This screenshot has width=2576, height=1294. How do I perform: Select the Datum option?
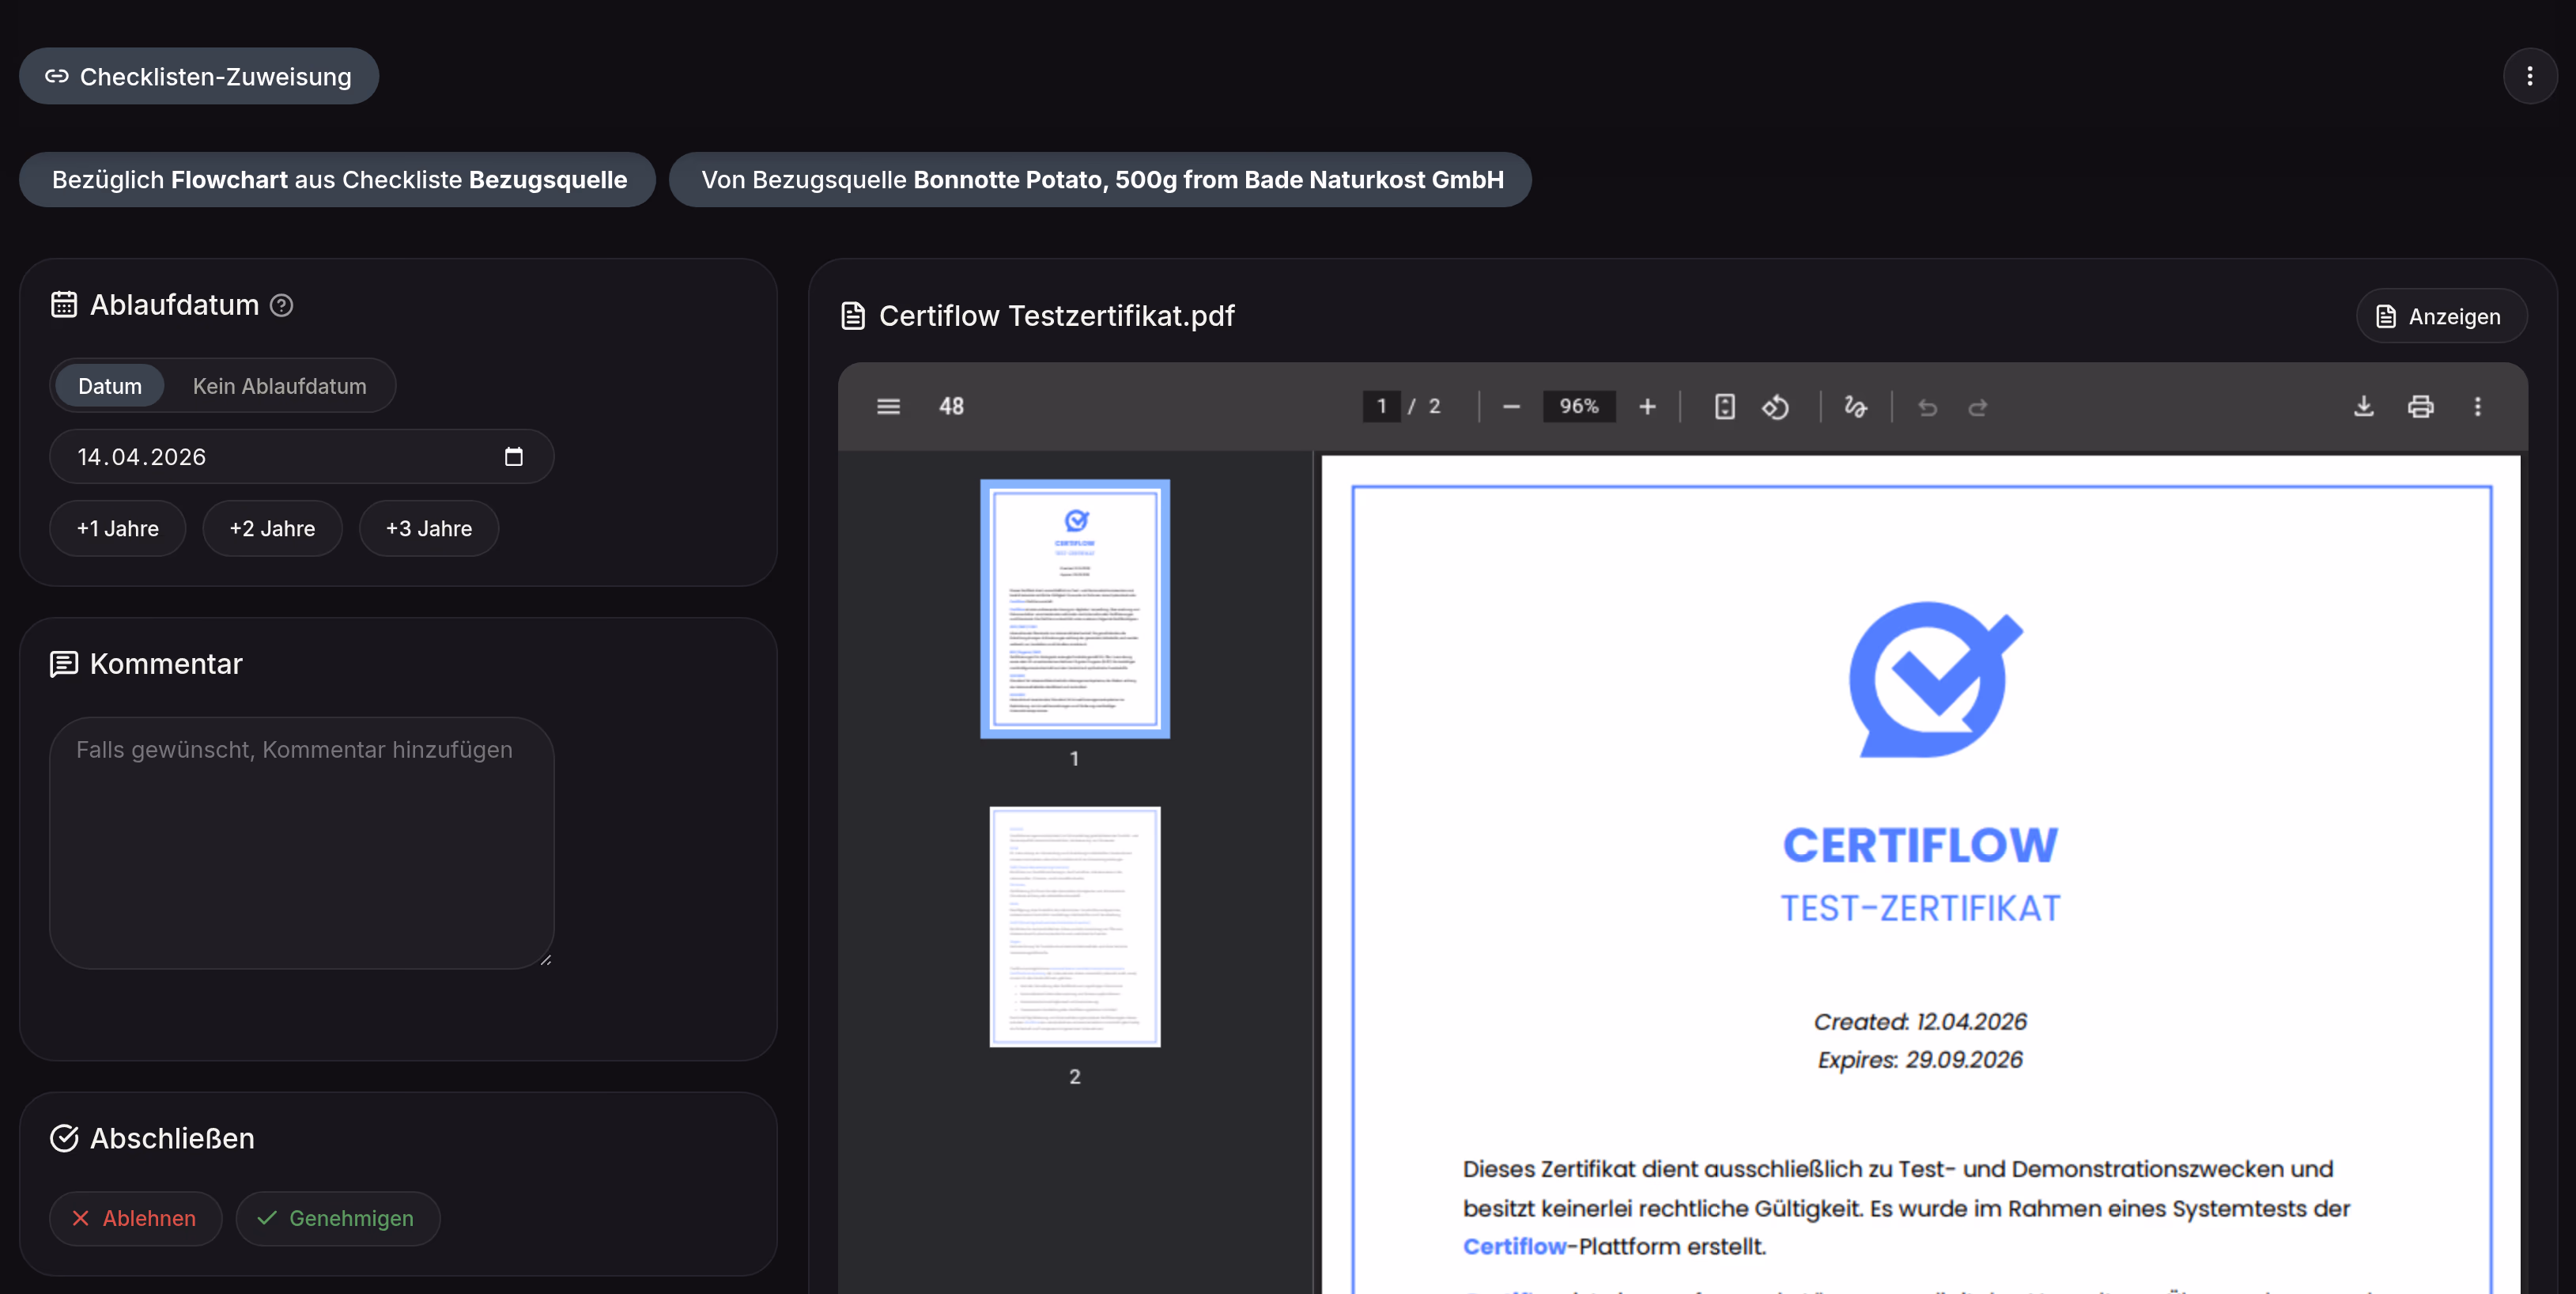click(x=109, y=386)
